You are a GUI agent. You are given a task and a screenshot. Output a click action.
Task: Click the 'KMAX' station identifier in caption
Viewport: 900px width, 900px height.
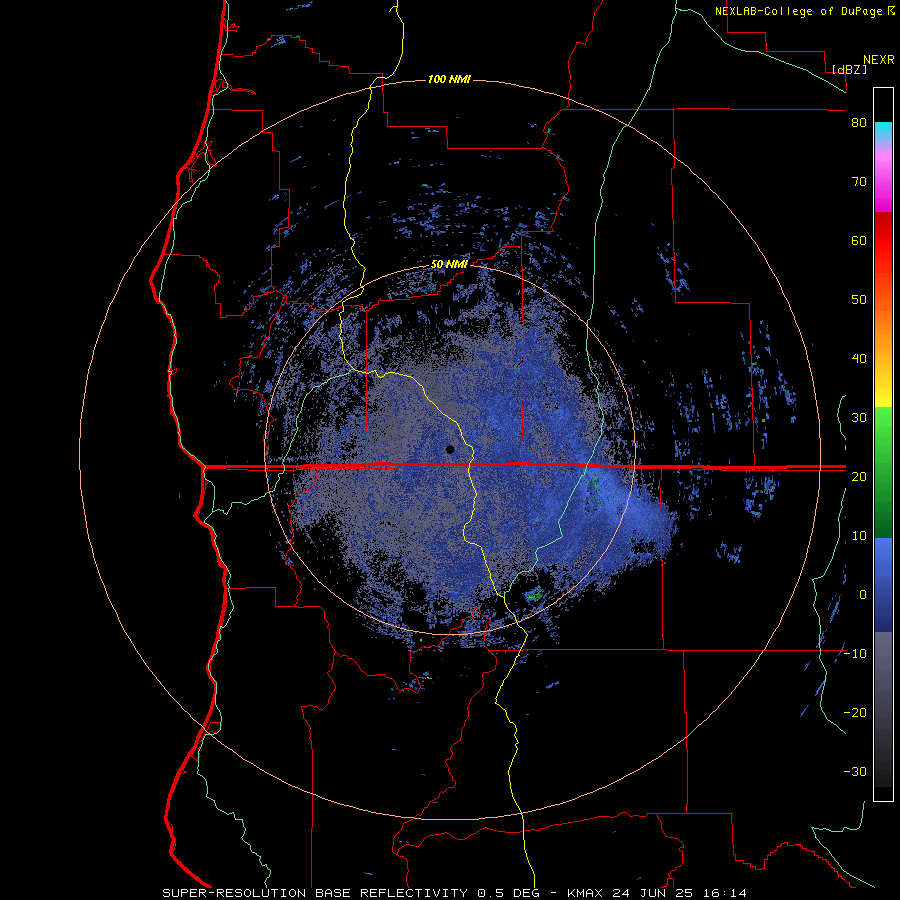click(585, 893)
